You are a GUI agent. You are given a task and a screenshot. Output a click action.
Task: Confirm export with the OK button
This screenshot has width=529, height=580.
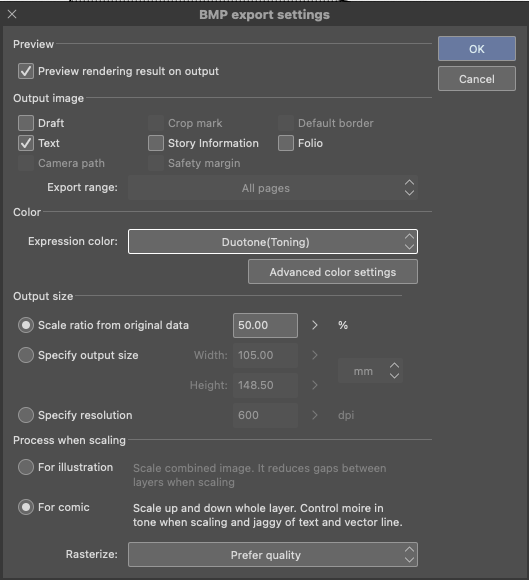point(476,48)
